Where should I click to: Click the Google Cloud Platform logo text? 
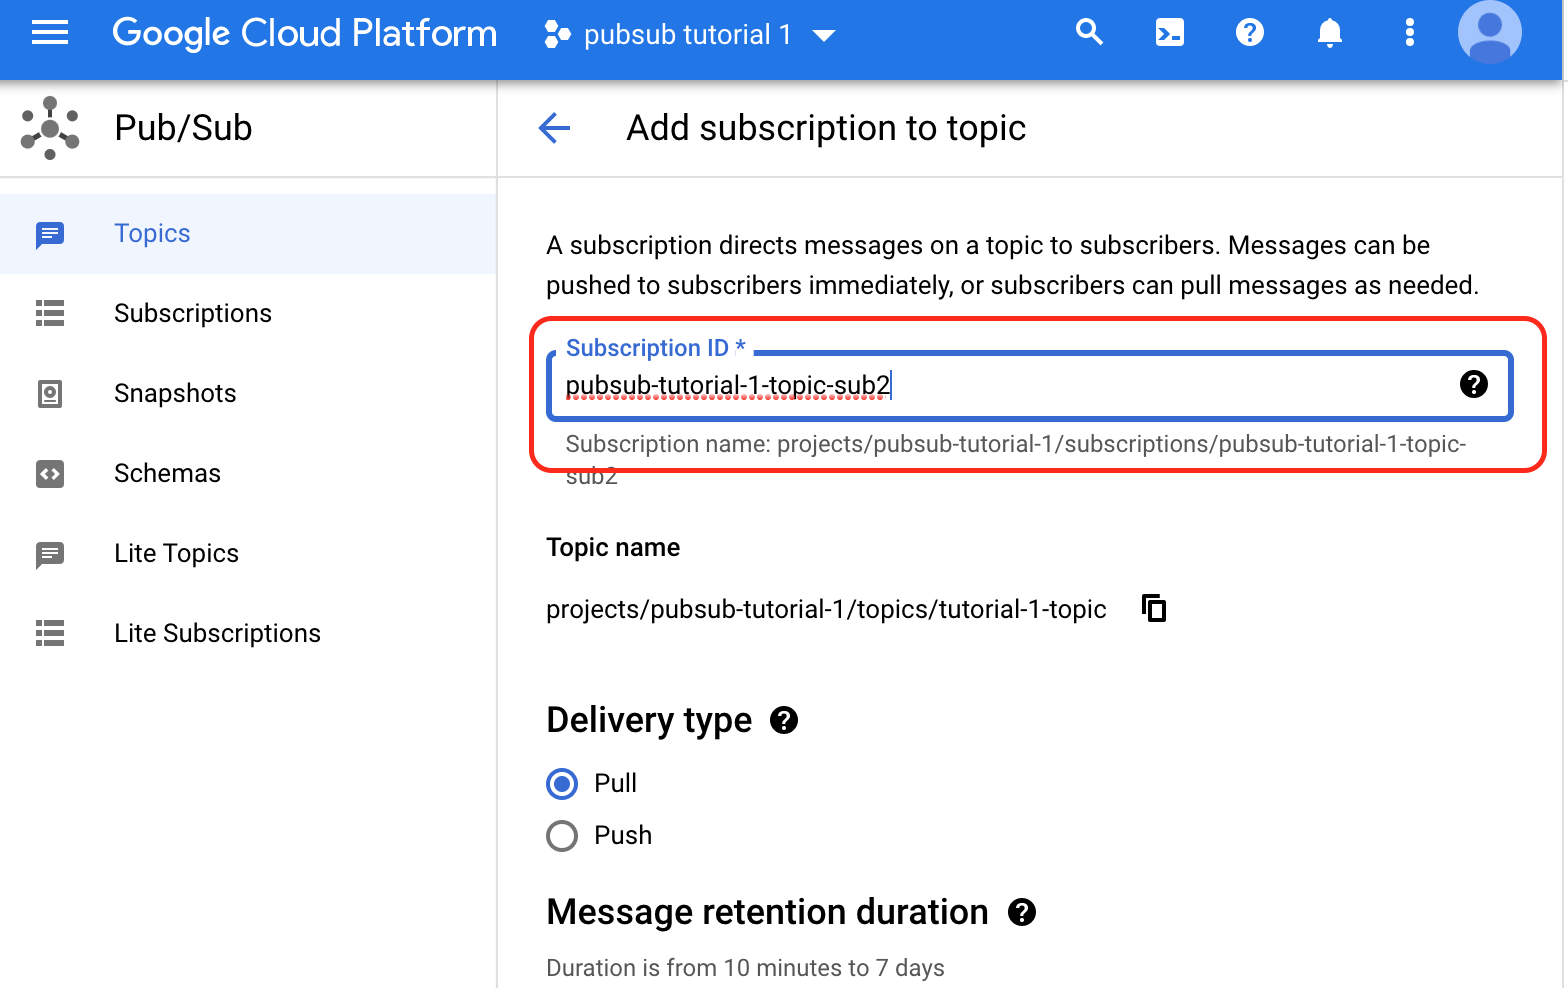pos(304,34)
